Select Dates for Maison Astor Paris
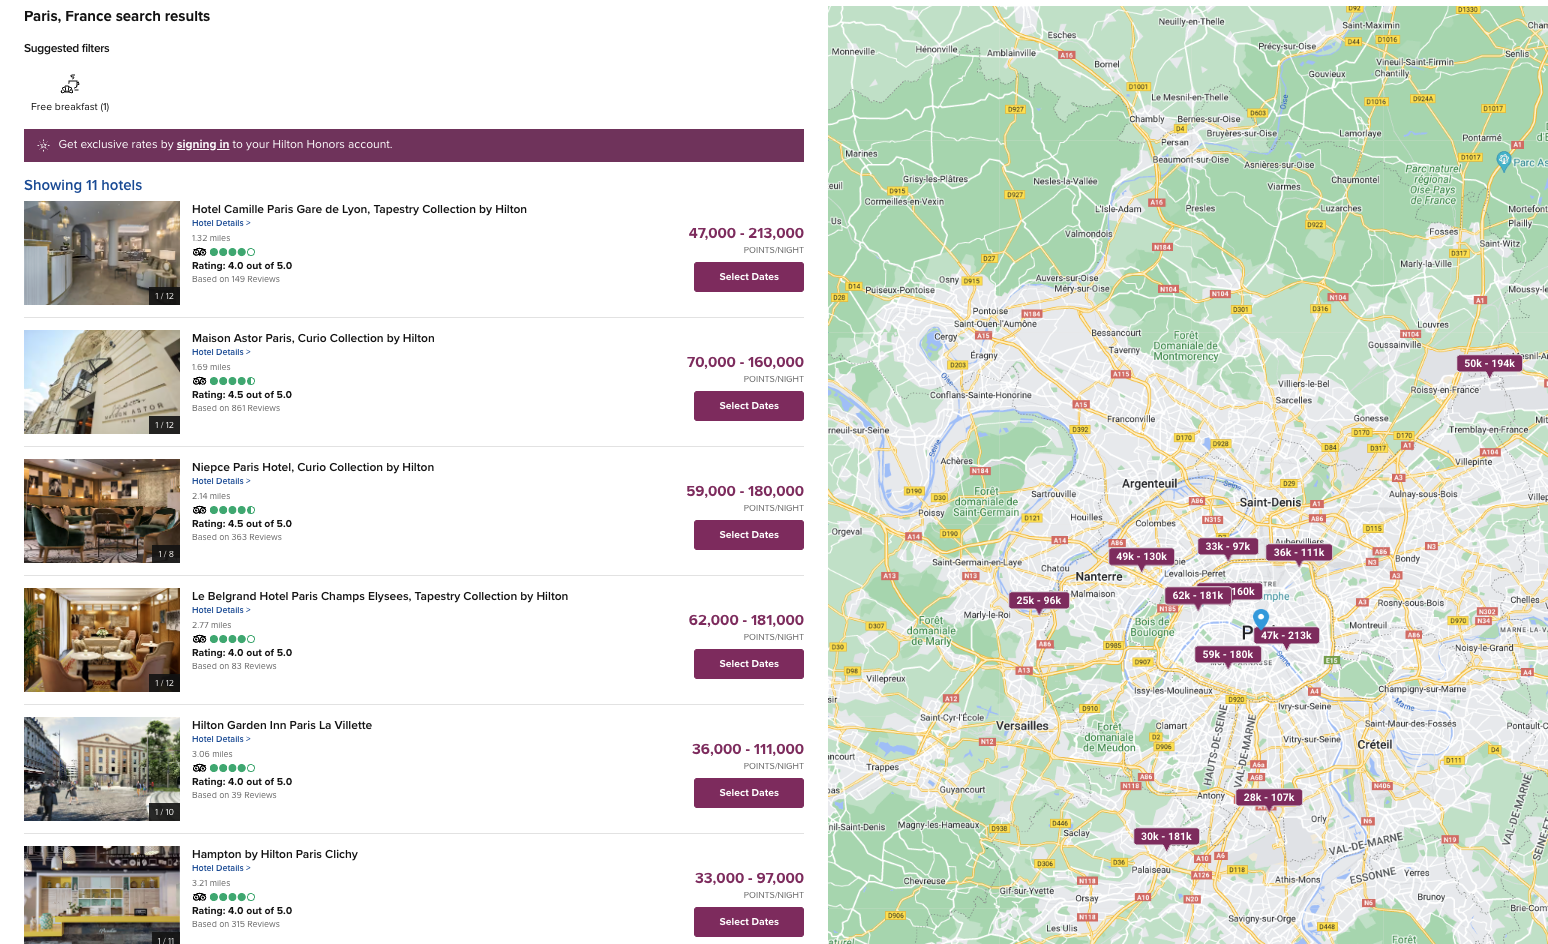The width and height of the screenshot is (1548, 944). 748,406
